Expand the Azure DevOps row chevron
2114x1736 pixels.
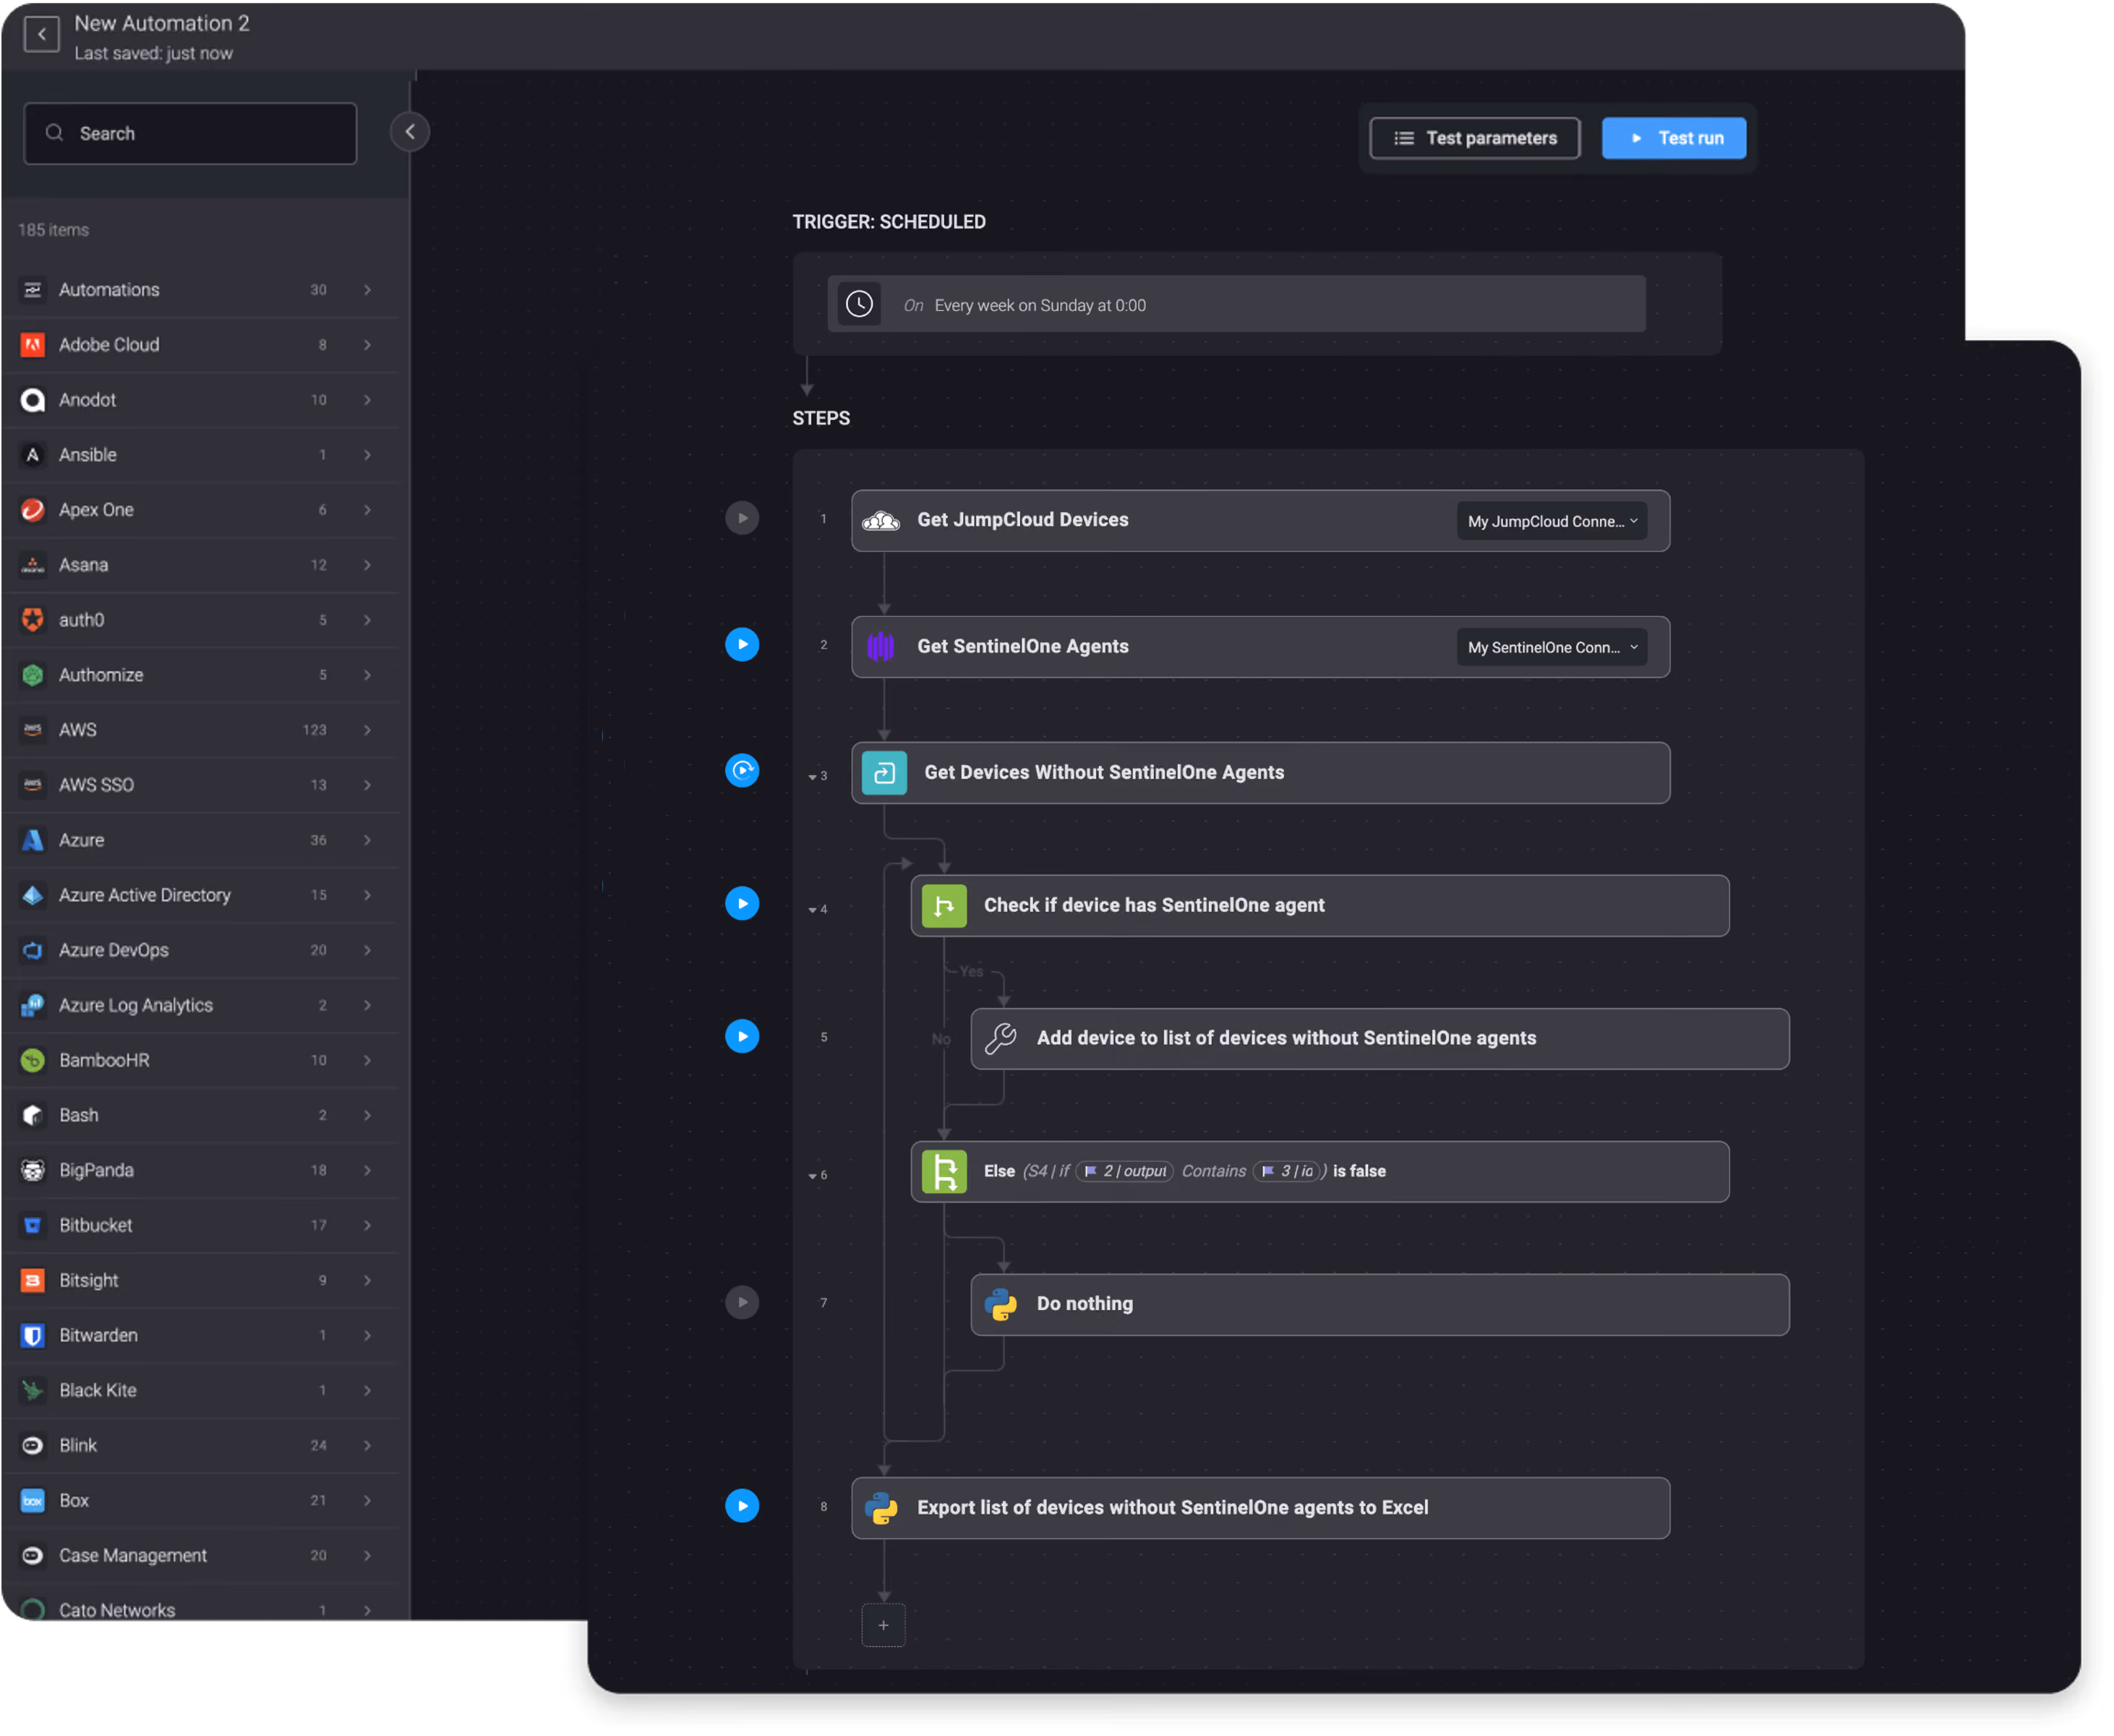click(x=368, y=951)
